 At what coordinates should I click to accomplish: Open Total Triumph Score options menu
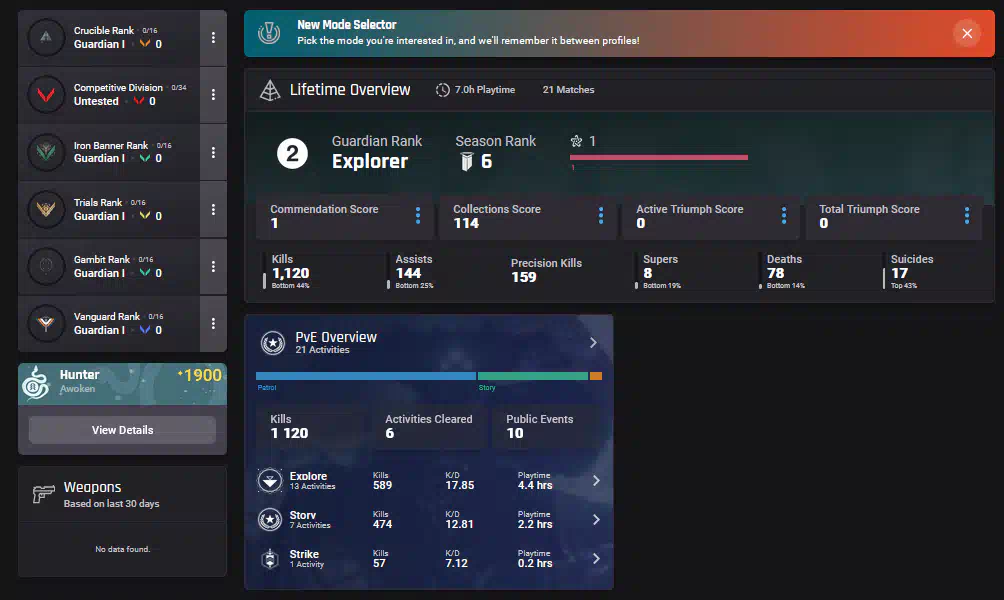click(967, 215)
